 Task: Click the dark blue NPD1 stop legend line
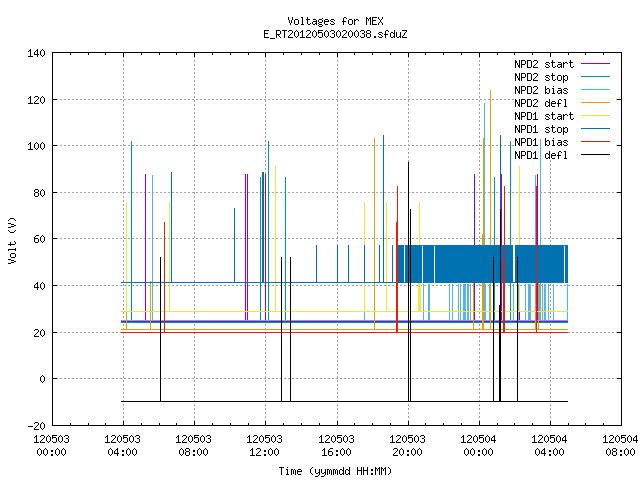596,129
